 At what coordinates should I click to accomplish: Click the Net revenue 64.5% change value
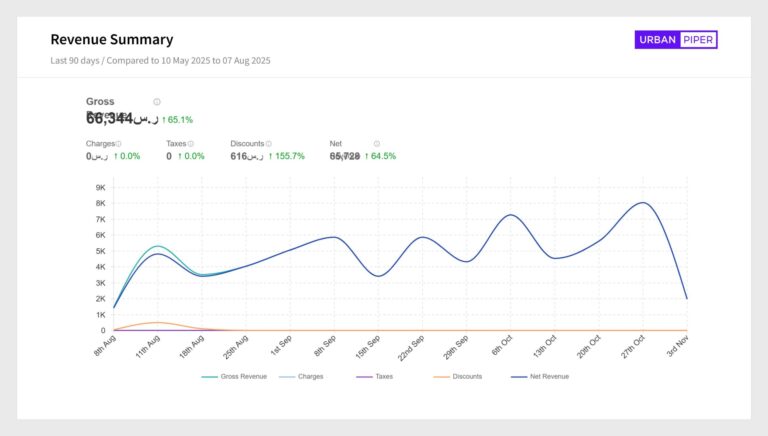click(380, 156)
